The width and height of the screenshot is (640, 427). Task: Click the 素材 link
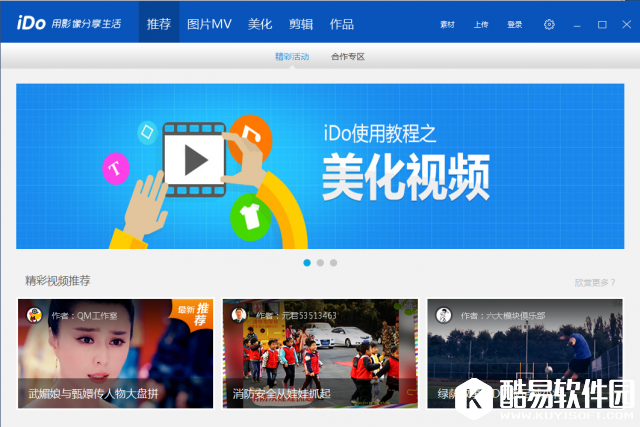click(447, 24)
